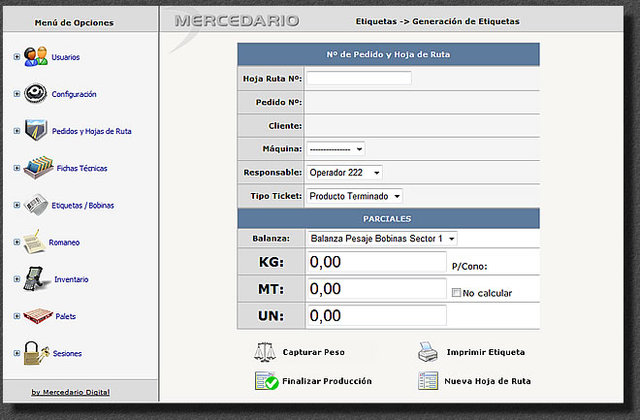Click the Mercedario logo
The image size is (640, 420).
tap(237, 21)
